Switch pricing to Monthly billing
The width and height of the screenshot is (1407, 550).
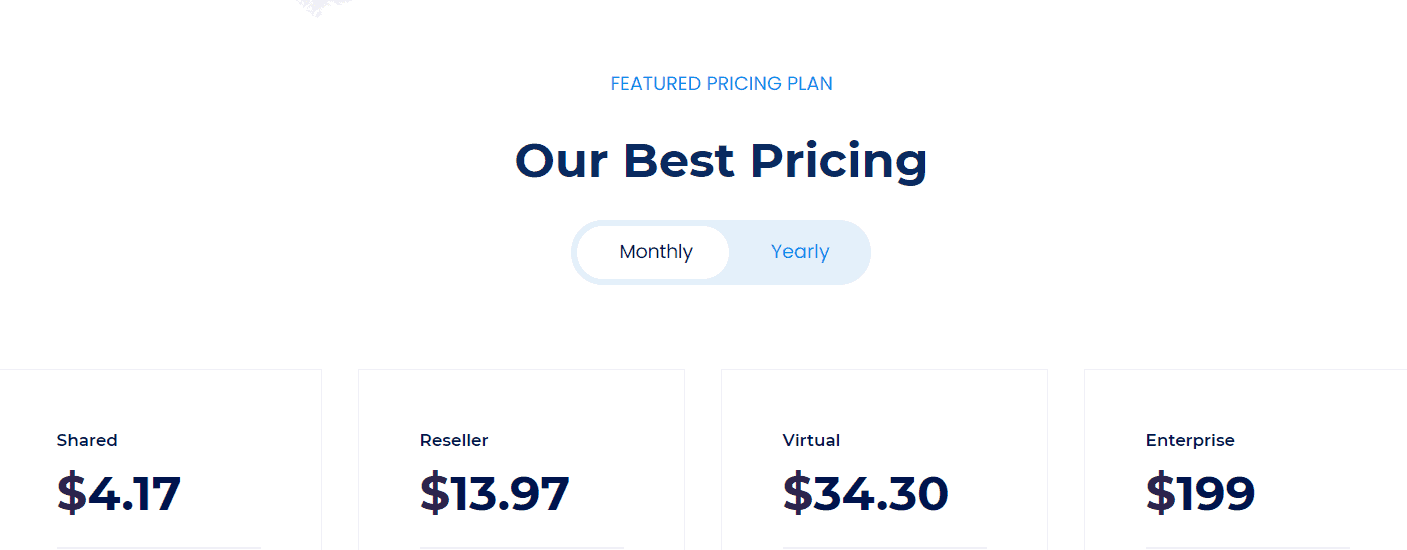coord(654,252)
